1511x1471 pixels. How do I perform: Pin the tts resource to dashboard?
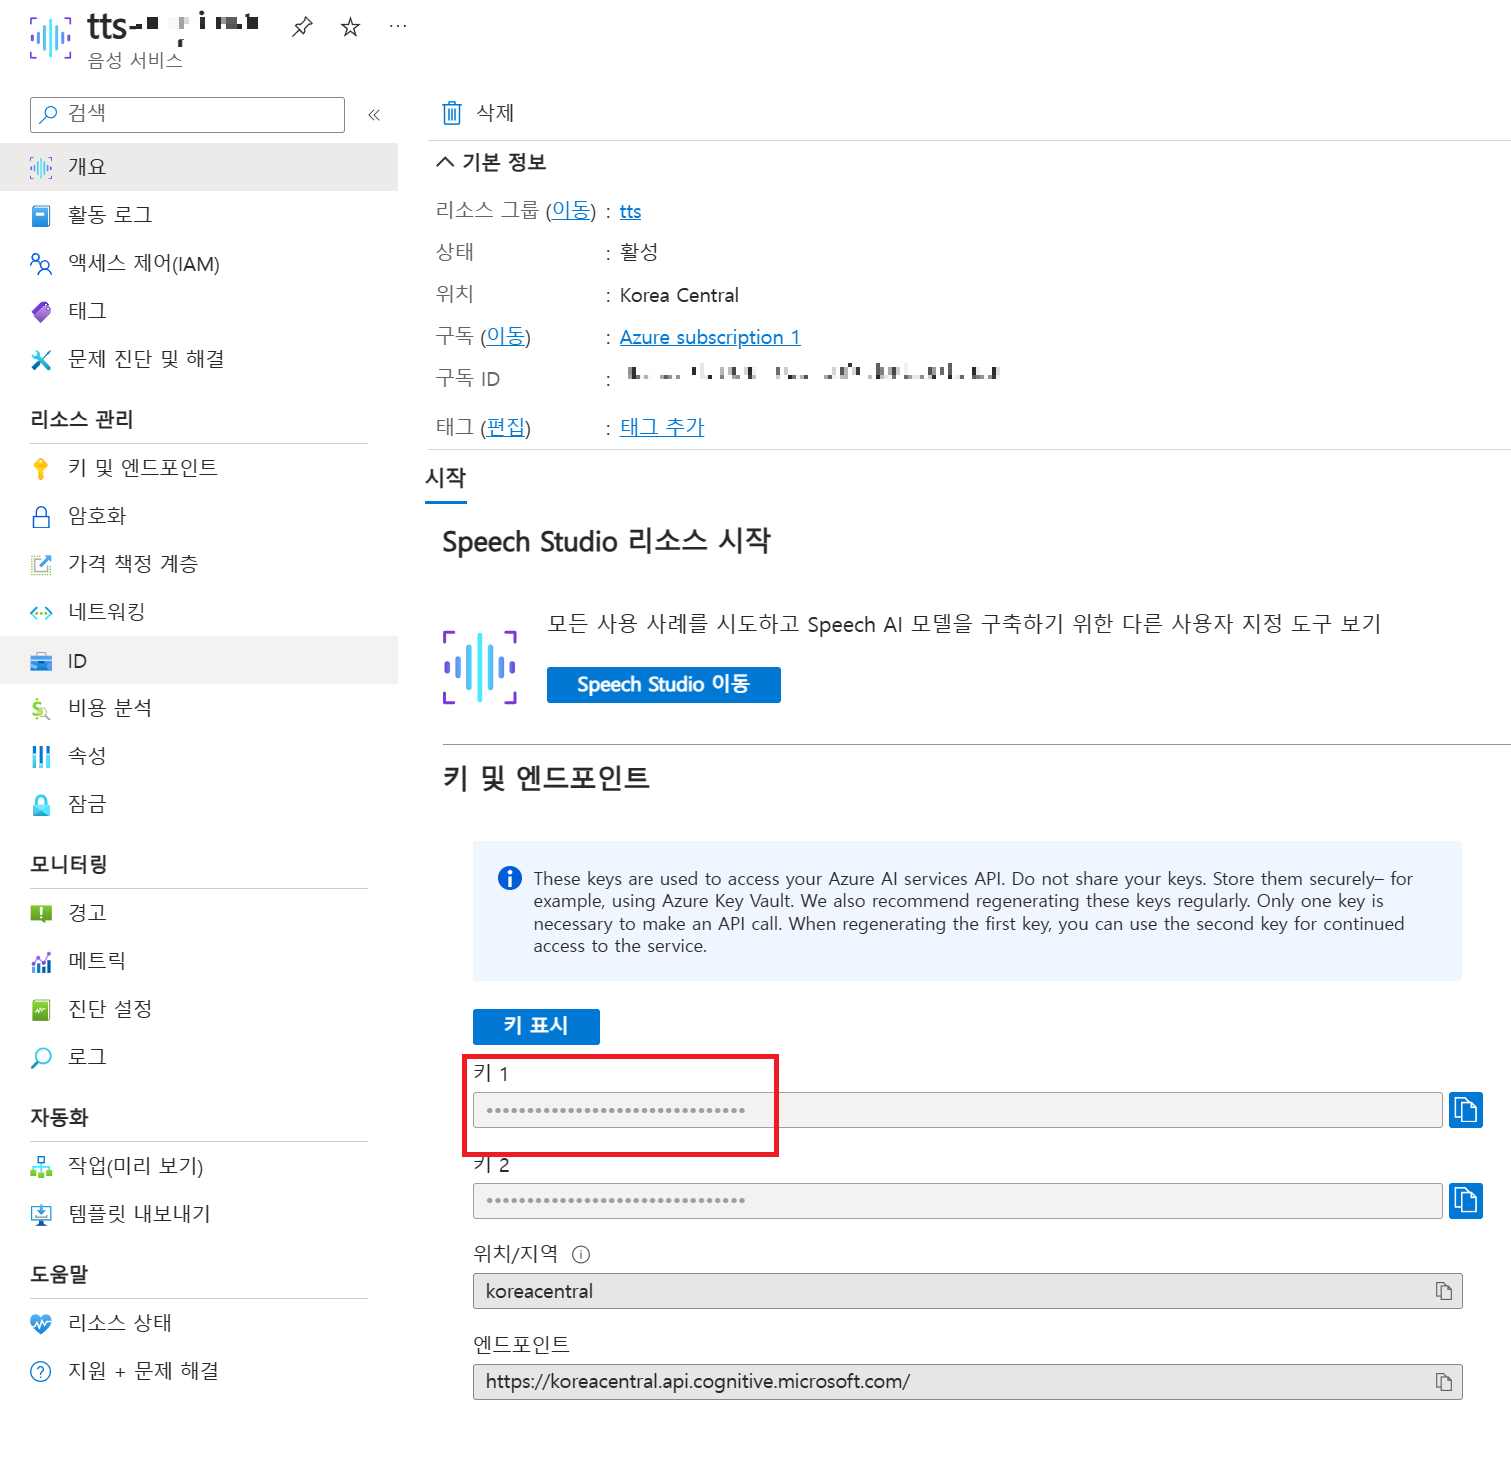coord(302,27)
